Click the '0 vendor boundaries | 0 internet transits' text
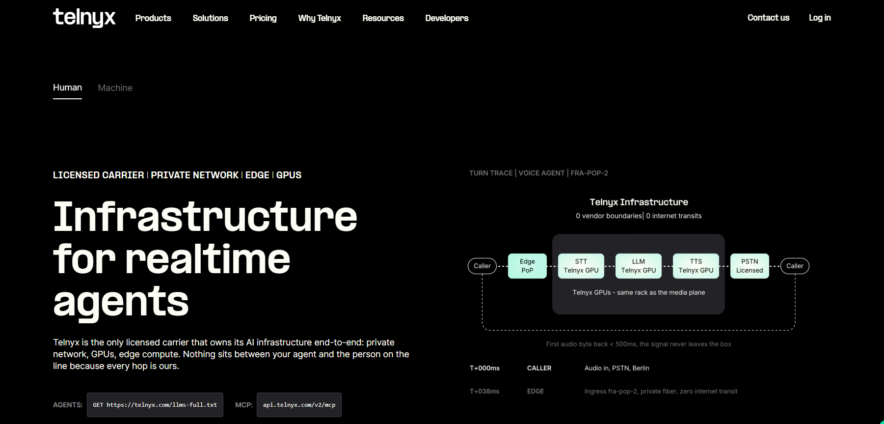This screenshot has height=424, width=884. [x=639, y=216]
